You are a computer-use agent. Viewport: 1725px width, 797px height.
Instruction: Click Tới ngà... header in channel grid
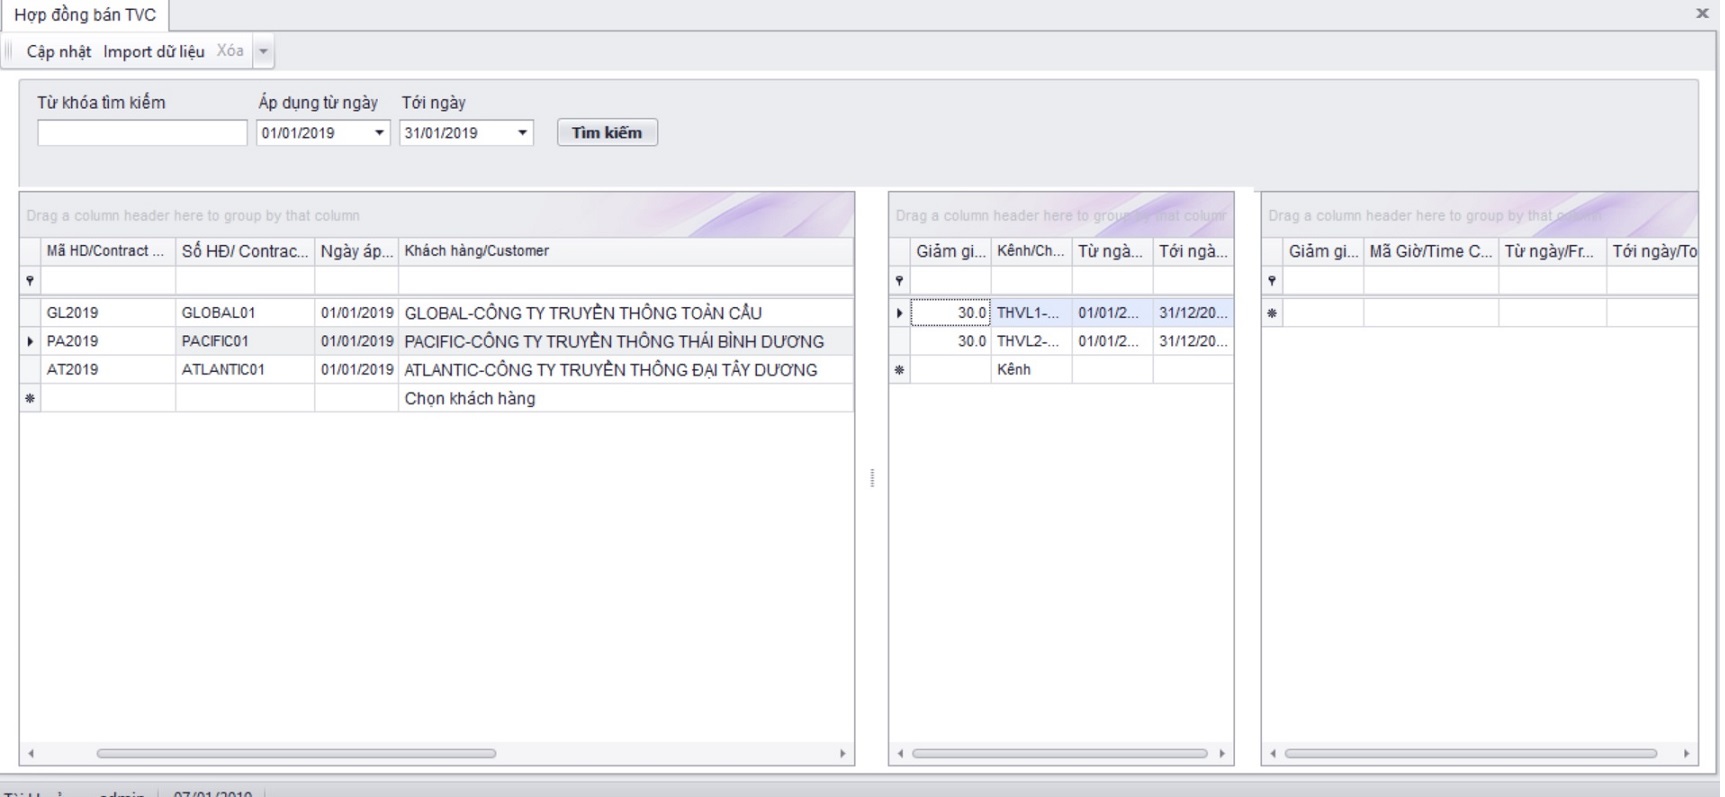[x=1193, y=251]
